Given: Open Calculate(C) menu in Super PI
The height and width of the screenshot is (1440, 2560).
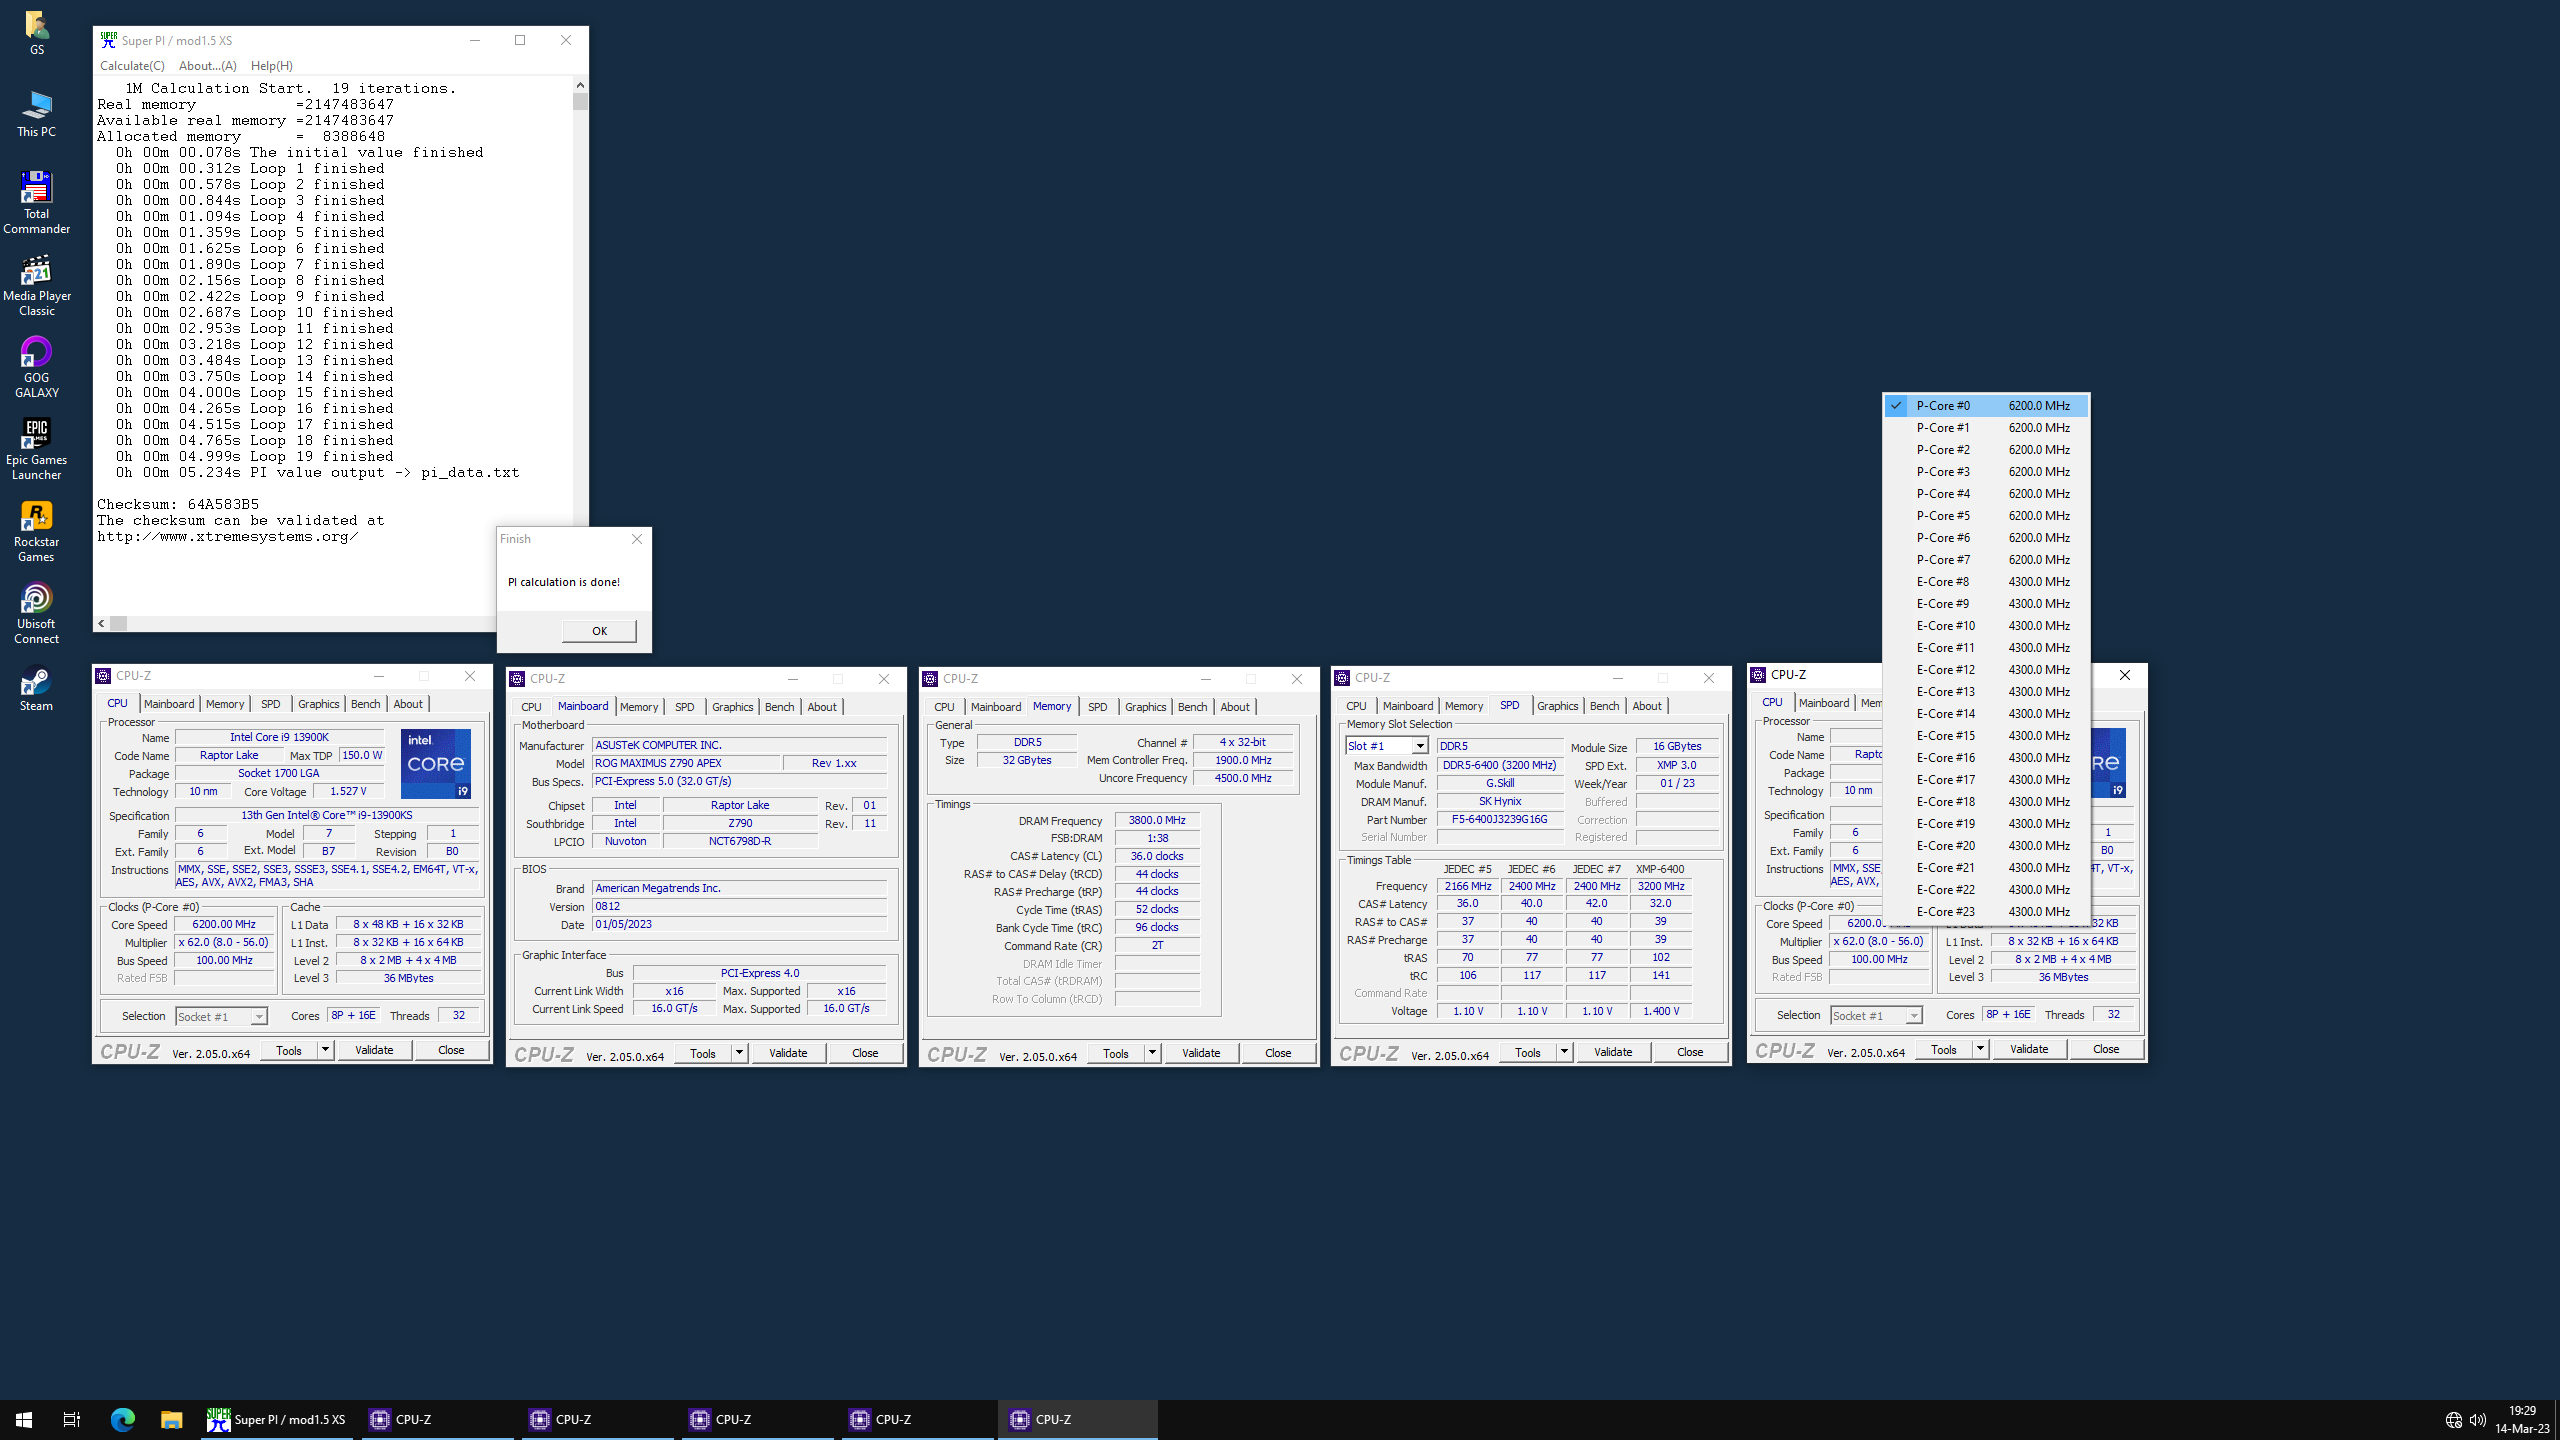Looking at the screenshot, I should [132, 66].
